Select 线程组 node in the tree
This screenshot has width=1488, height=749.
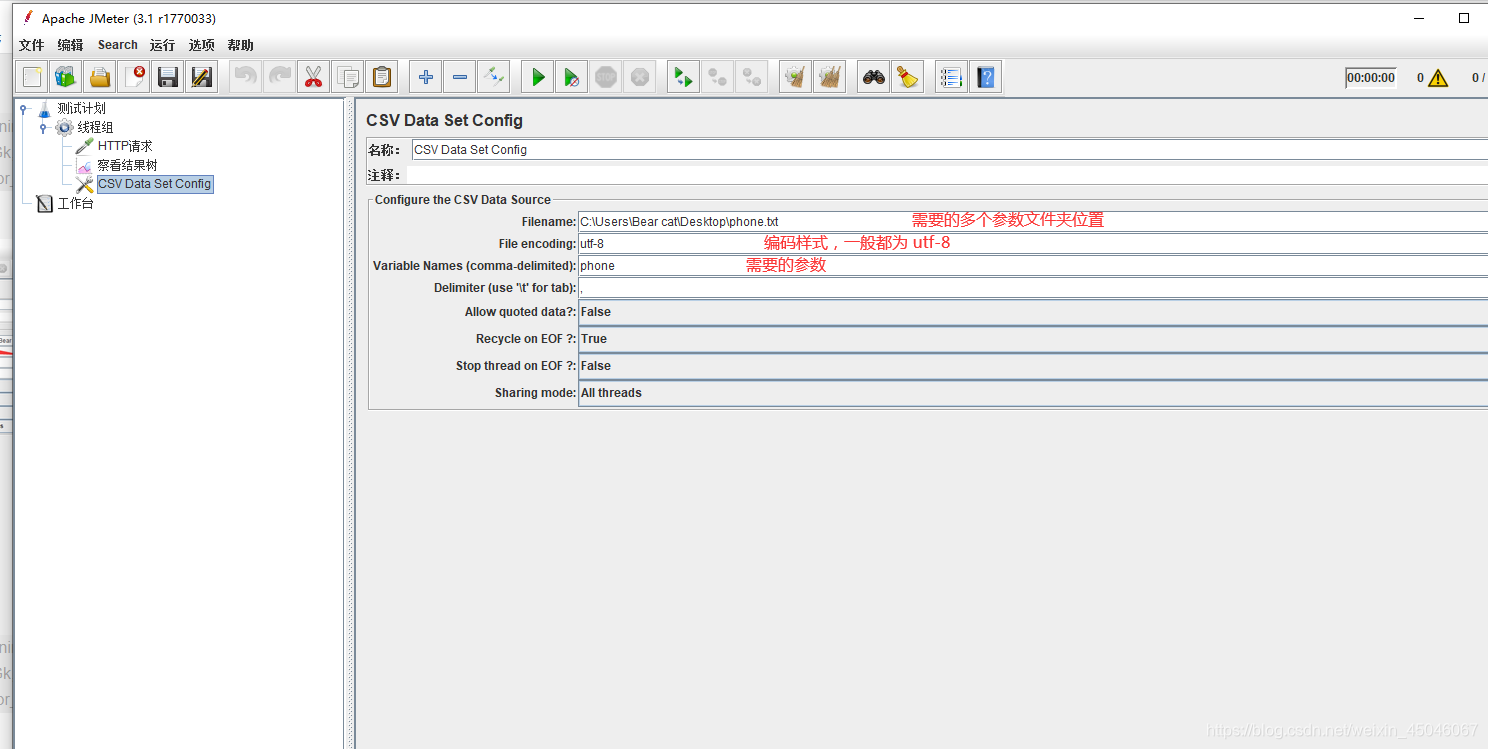coord(96,127)
